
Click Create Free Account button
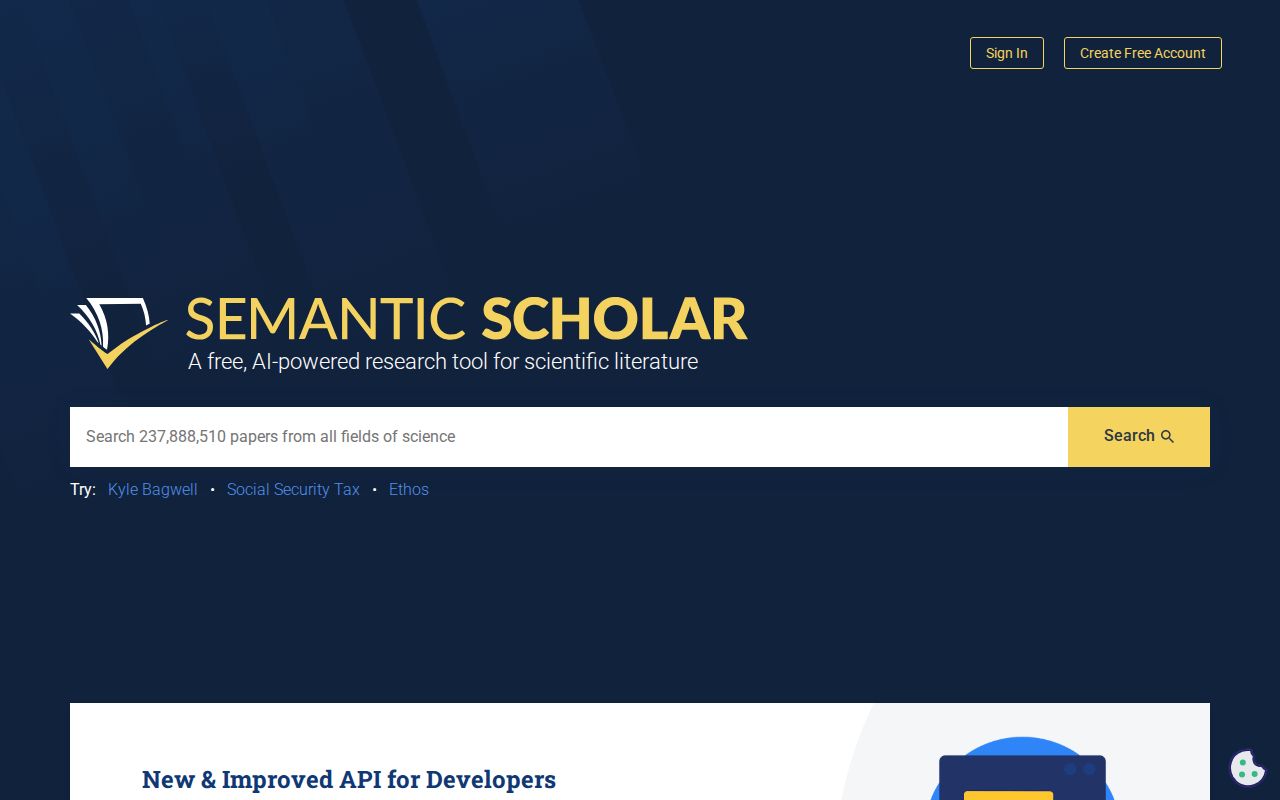pos(1142,53)
